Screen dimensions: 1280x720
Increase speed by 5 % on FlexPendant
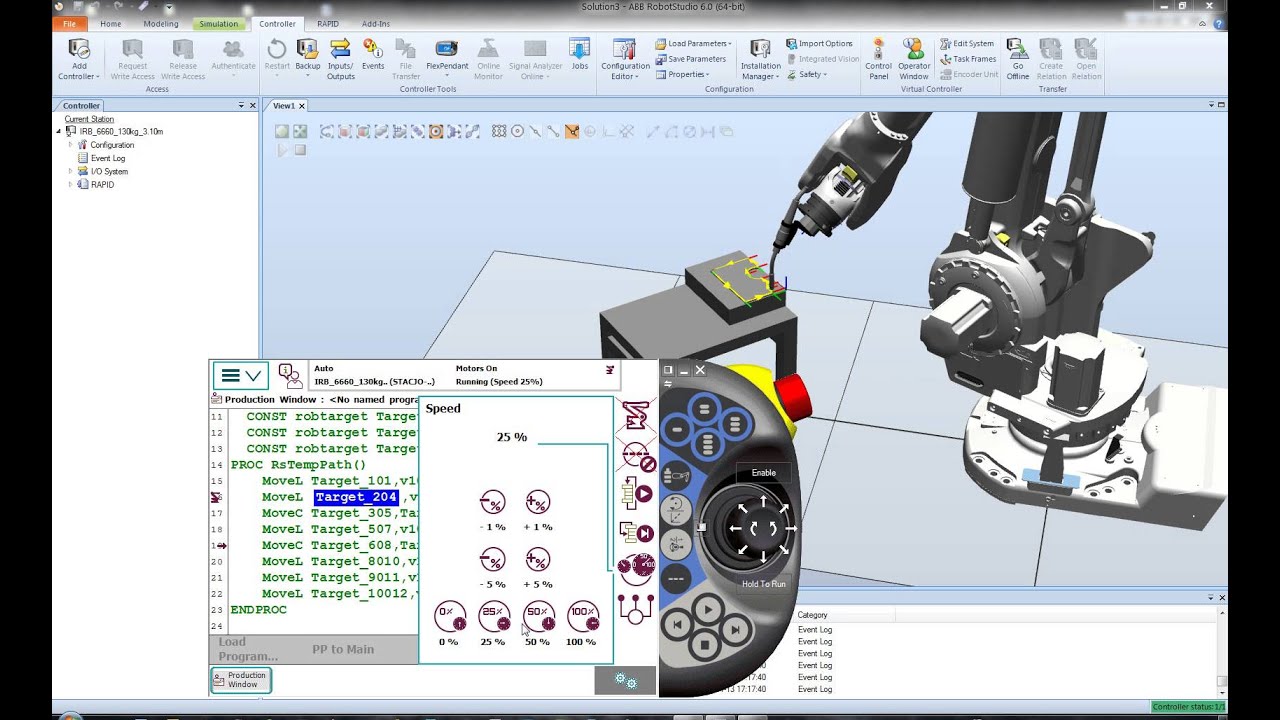pyautogui.click(x=538, y=560)
